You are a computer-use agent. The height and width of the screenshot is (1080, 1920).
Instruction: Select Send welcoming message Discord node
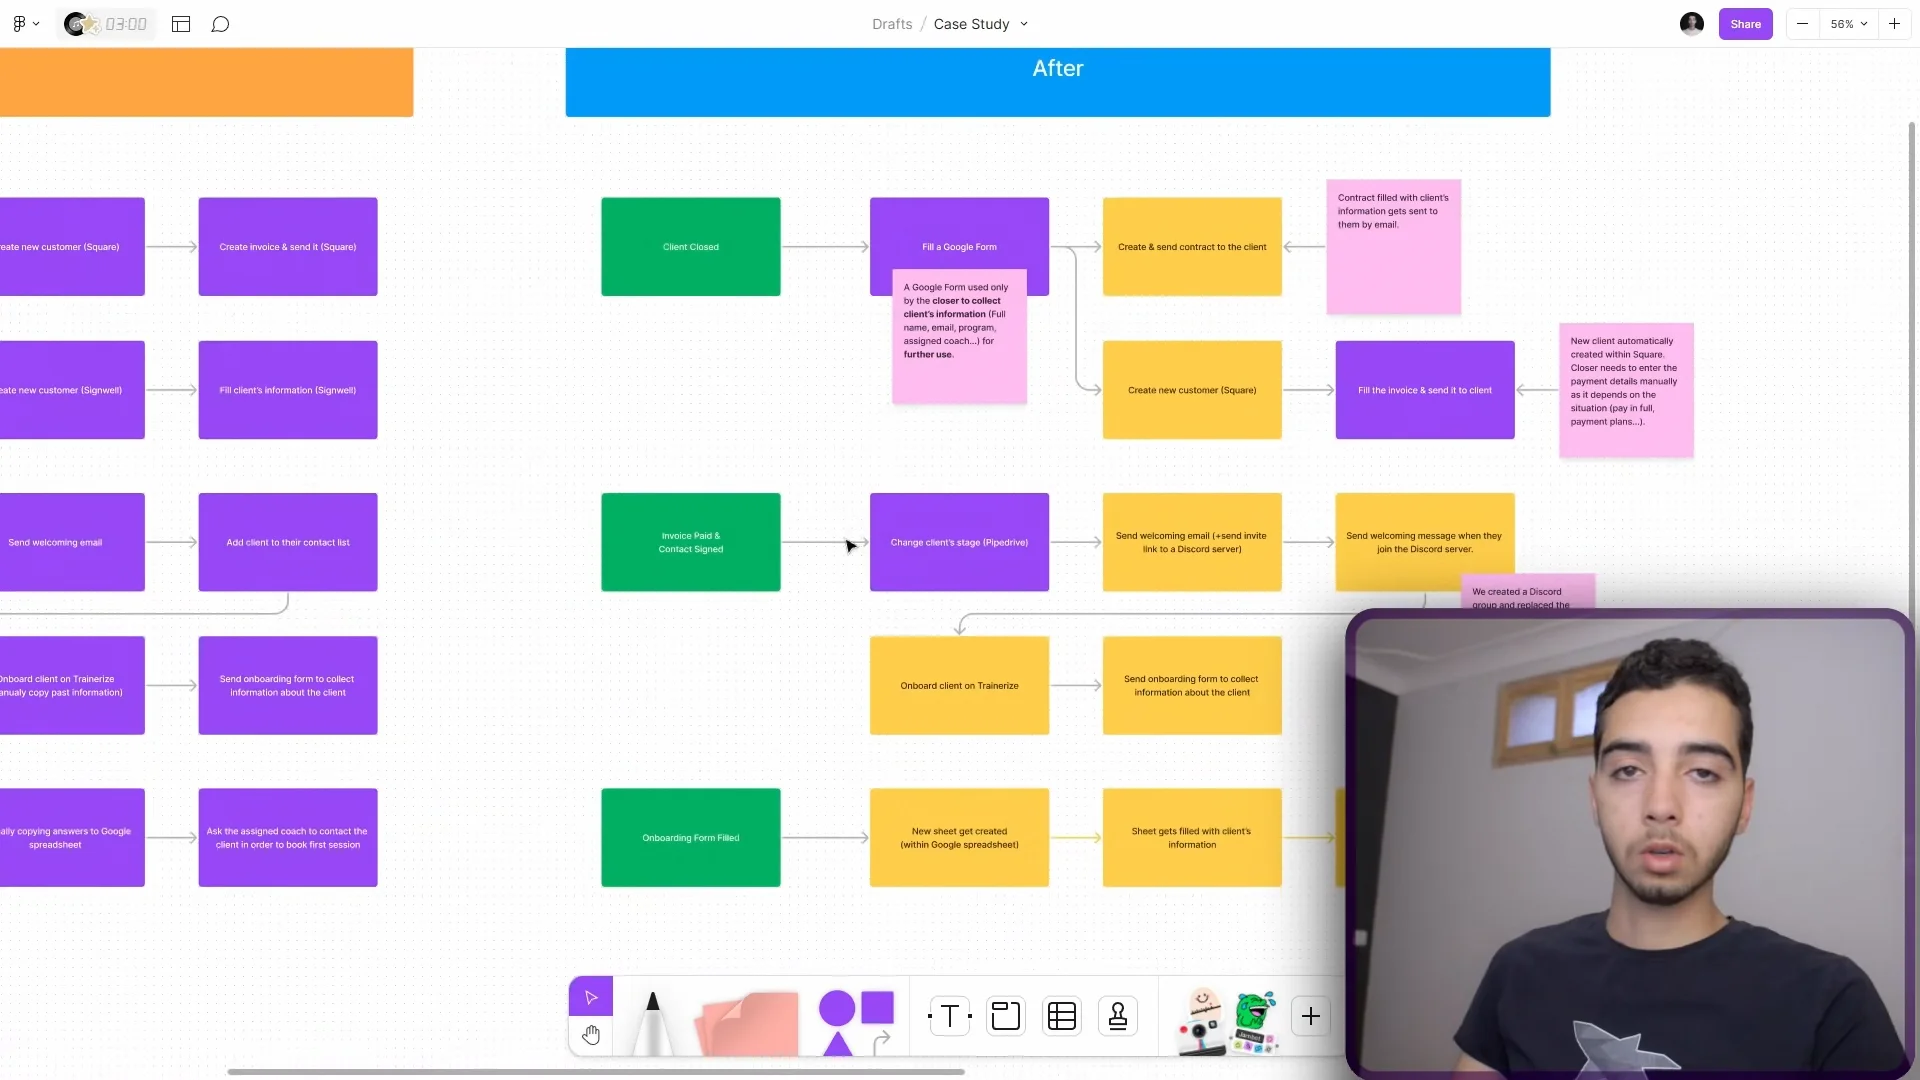(1425, 542)
